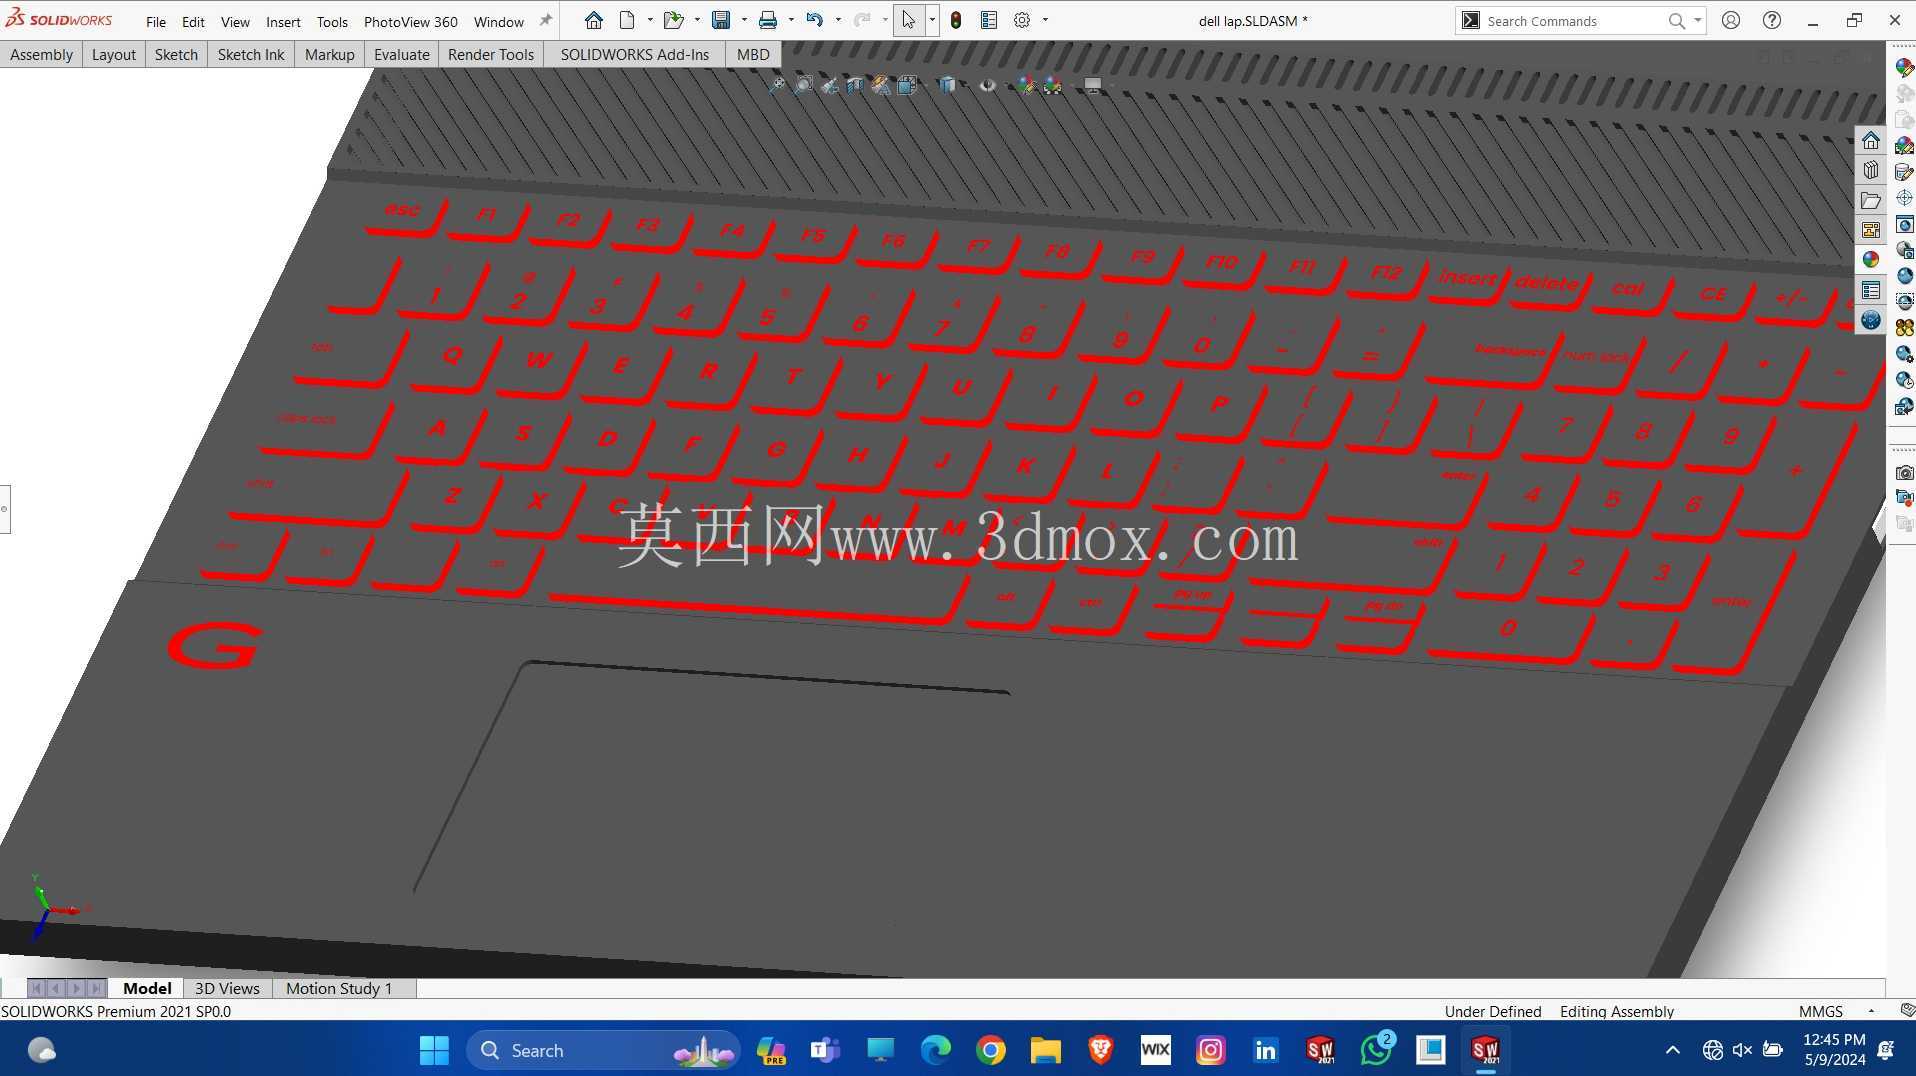
Task: Toggle Hide/Show Items eye icon
Action: pos(987,86)
